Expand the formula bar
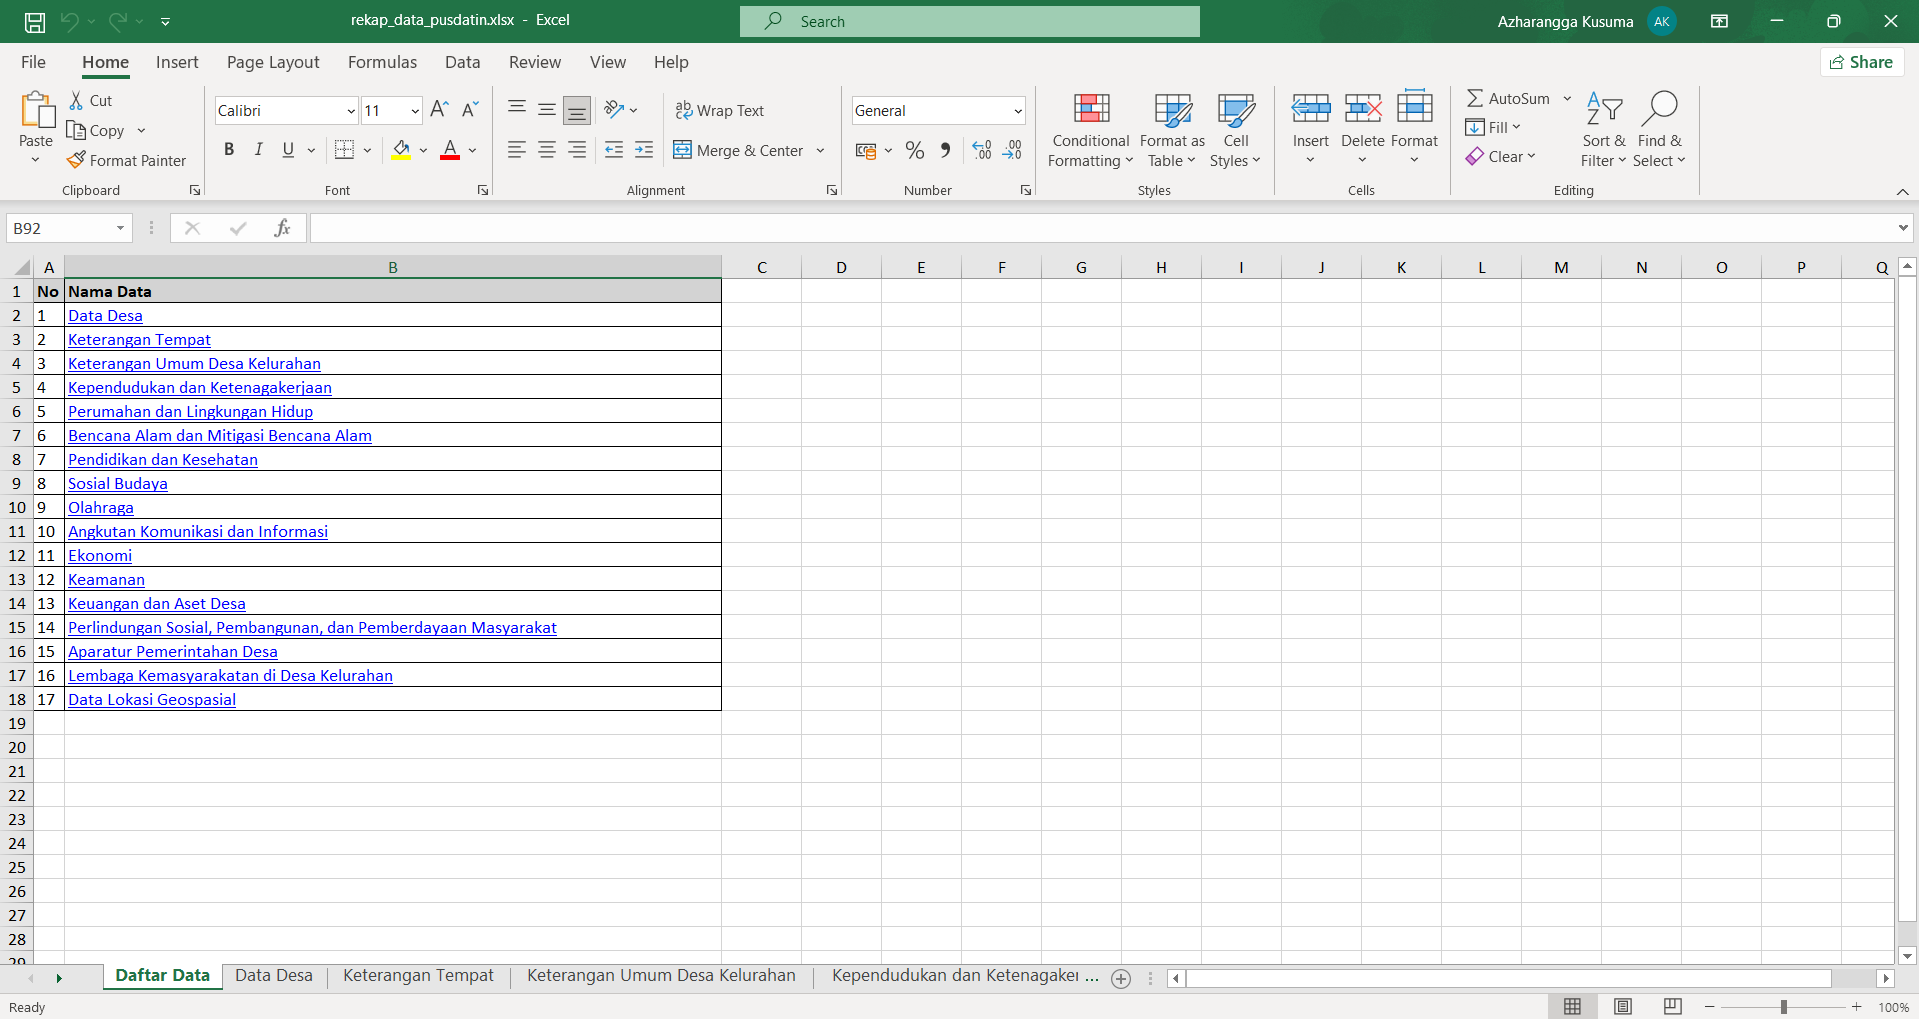 tap(1902, 228)
